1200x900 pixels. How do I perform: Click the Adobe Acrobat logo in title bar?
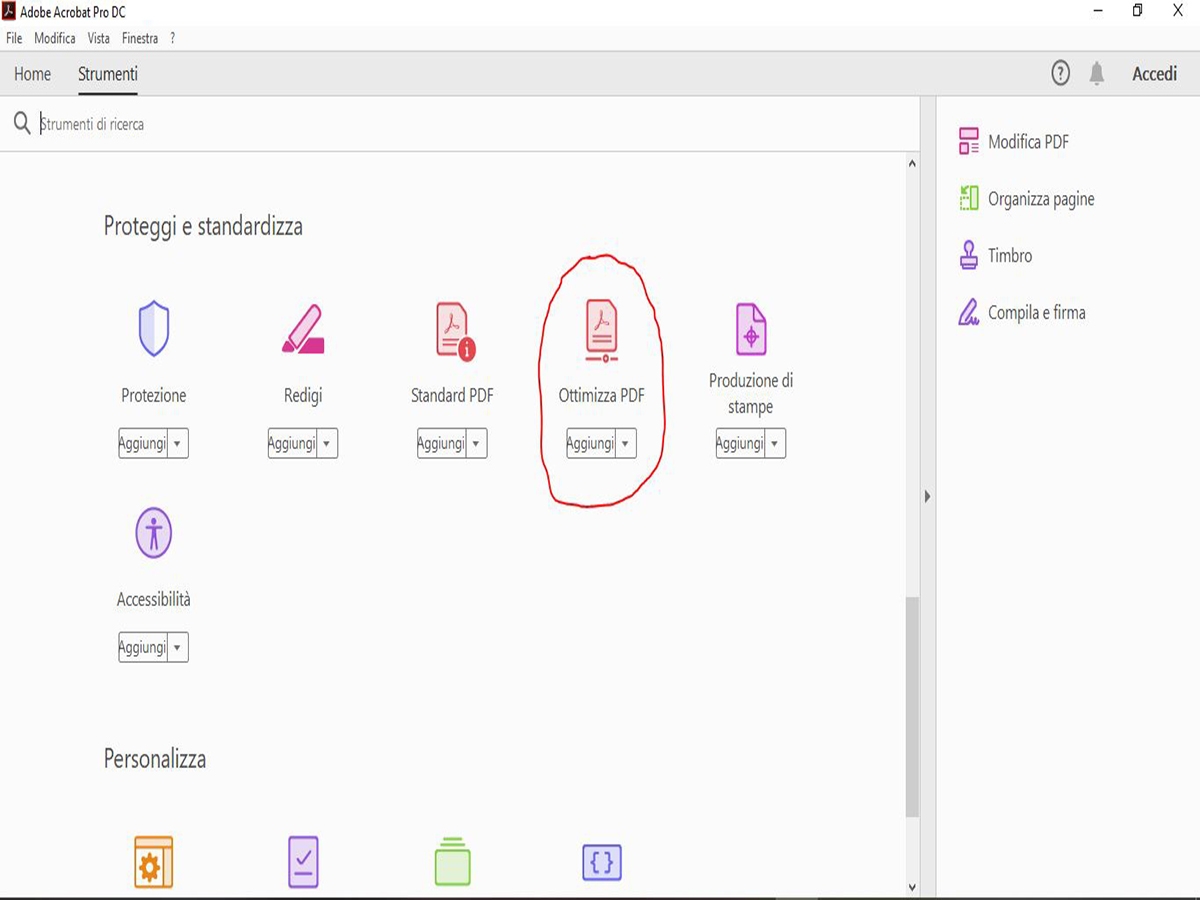[x=9, y=11]
